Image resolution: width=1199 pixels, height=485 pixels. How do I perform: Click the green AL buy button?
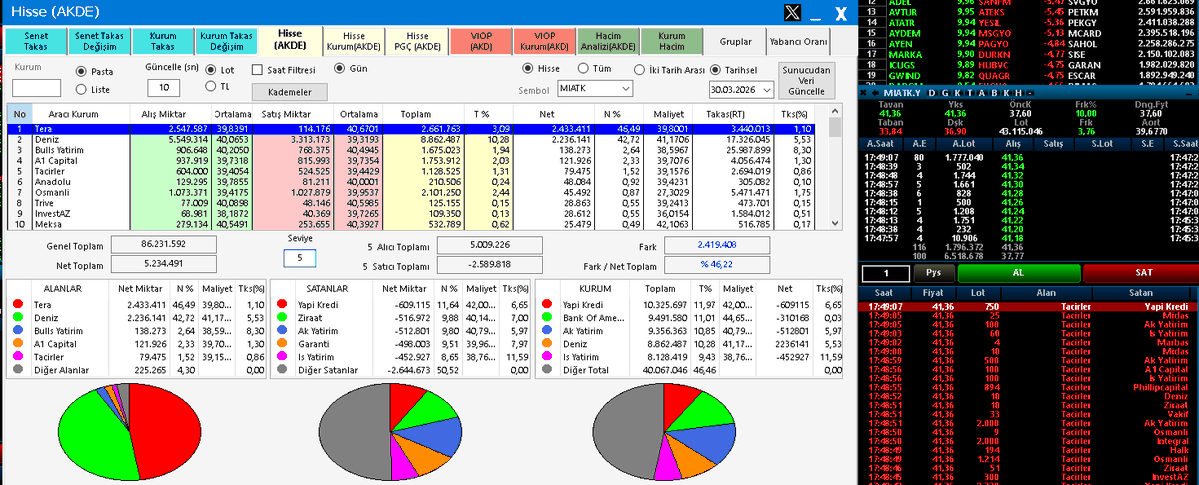[x=1019, y=272]
